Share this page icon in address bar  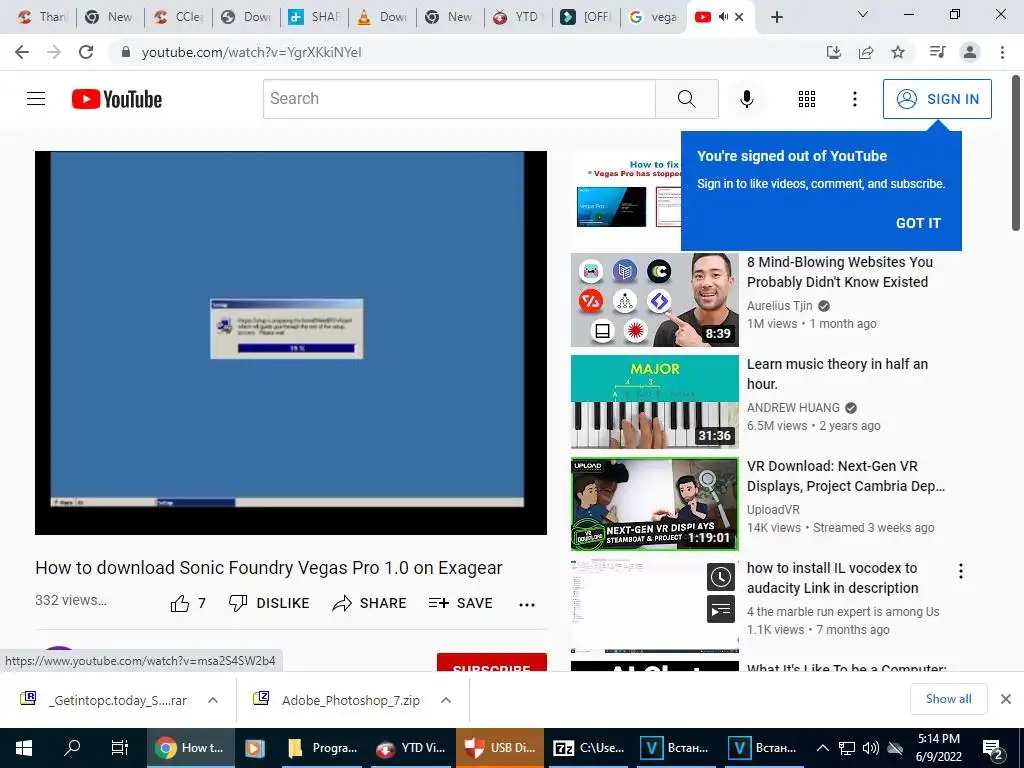click(866, 52)
